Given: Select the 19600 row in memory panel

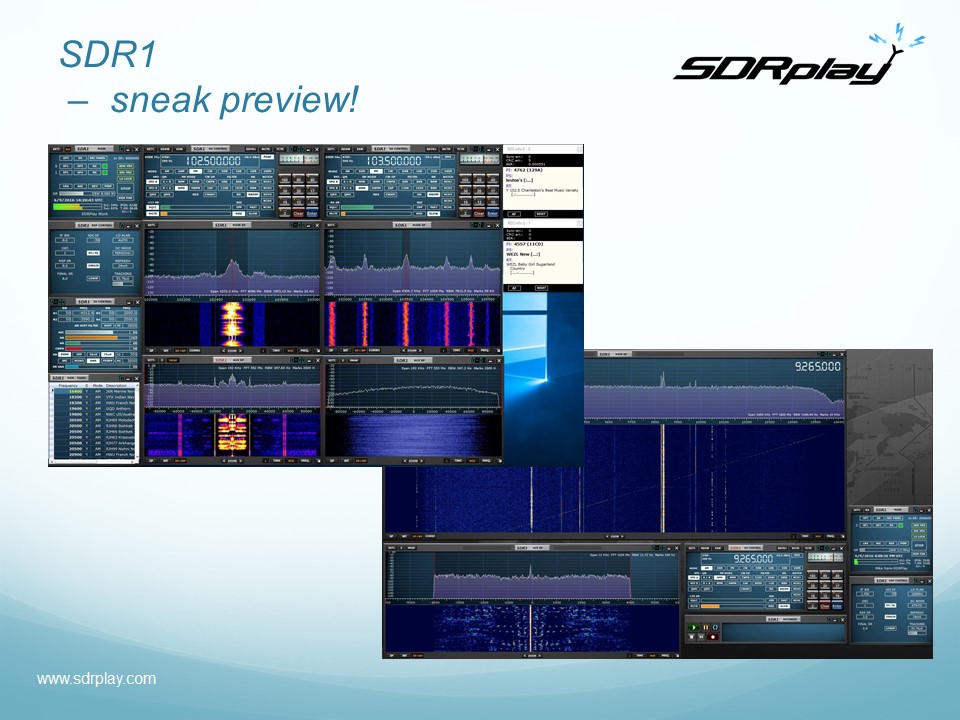Looking at the screenshot, I should tap(95, 408).
